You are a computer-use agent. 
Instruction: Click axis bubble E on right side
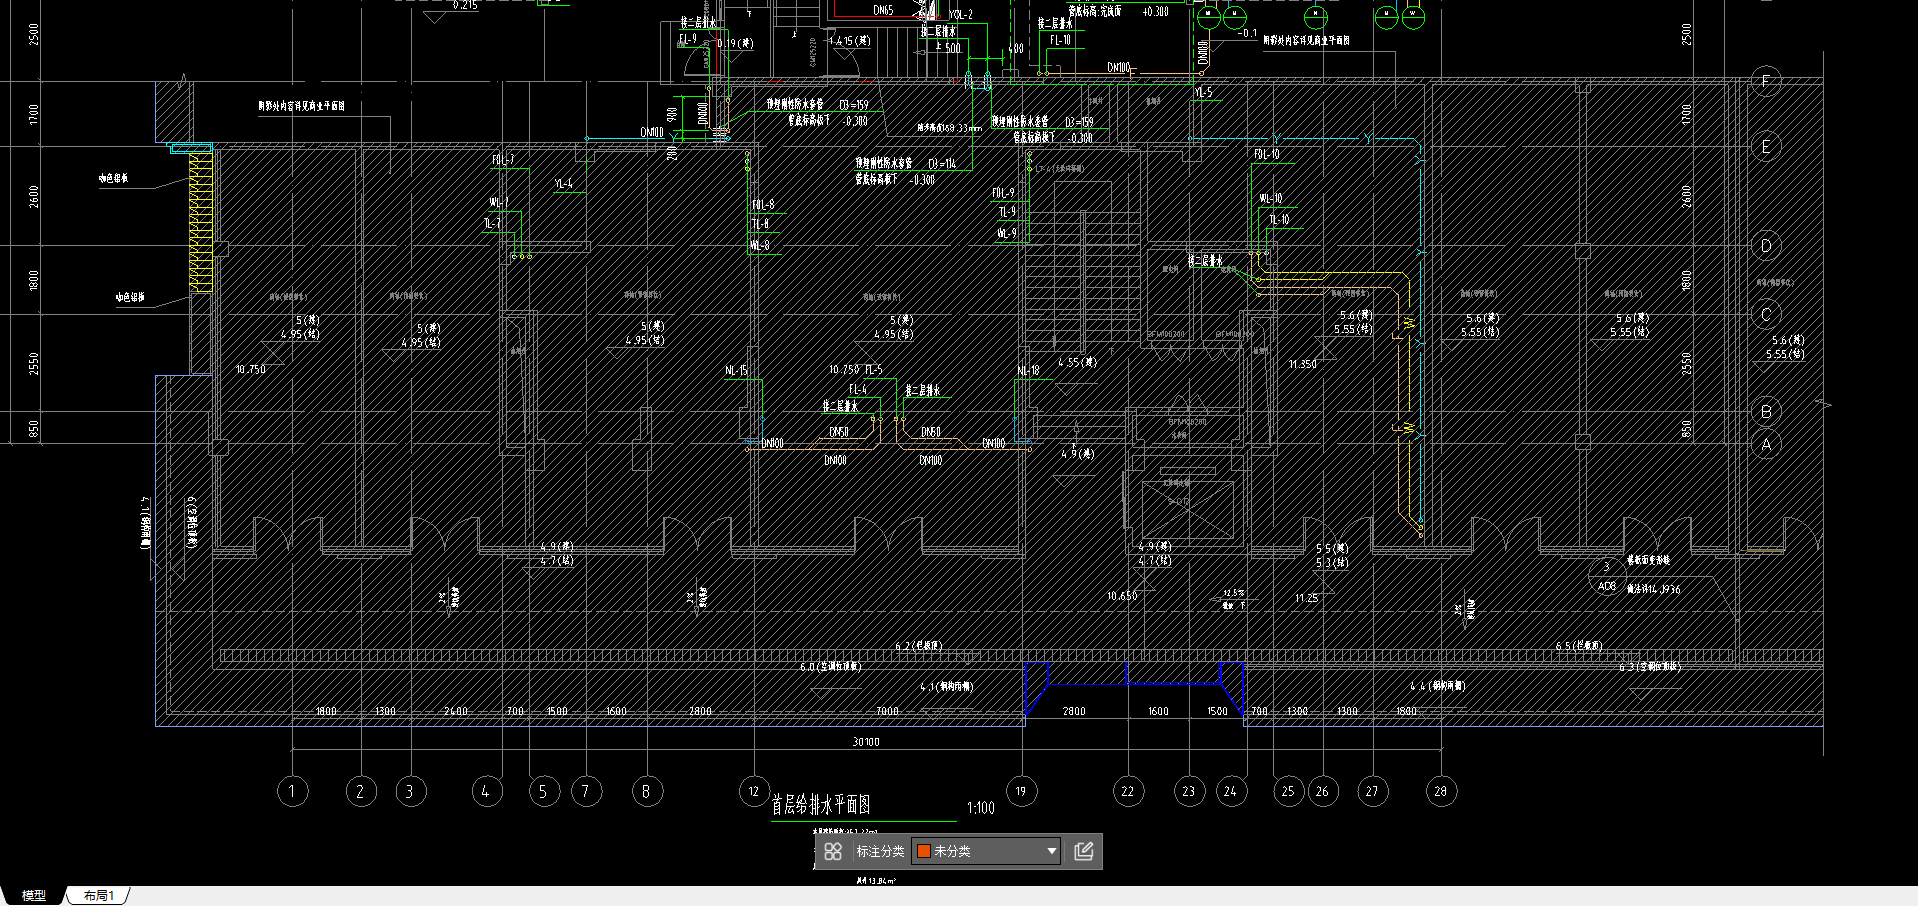[x=1766, y=147]
